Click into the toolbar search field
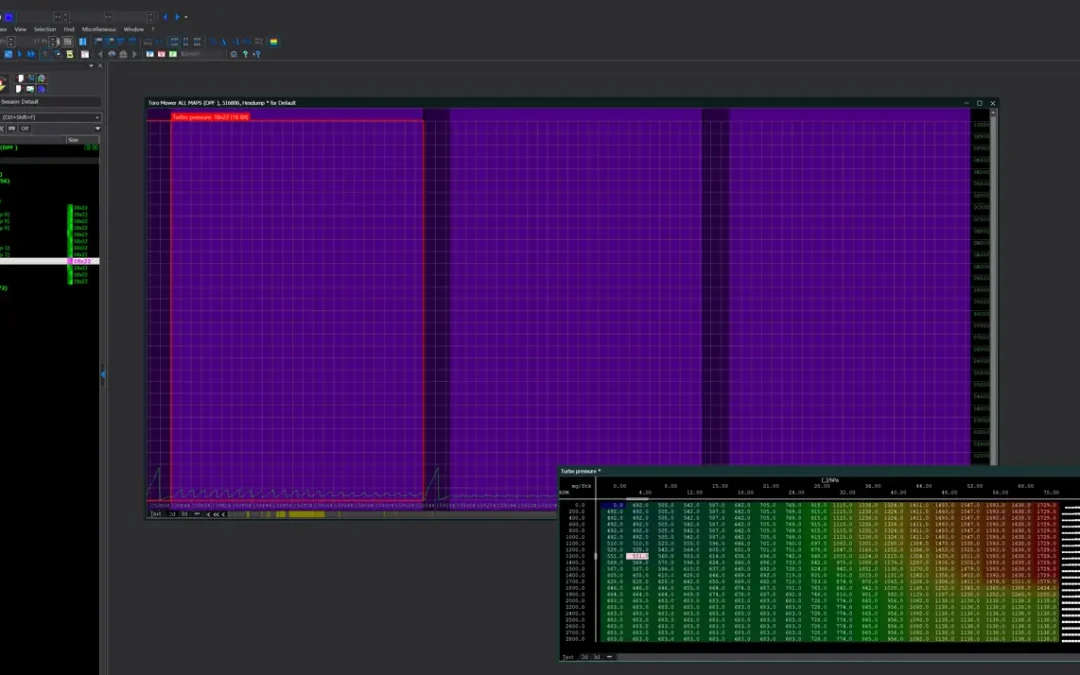The image size is (1080, 675). click(201, 54)
